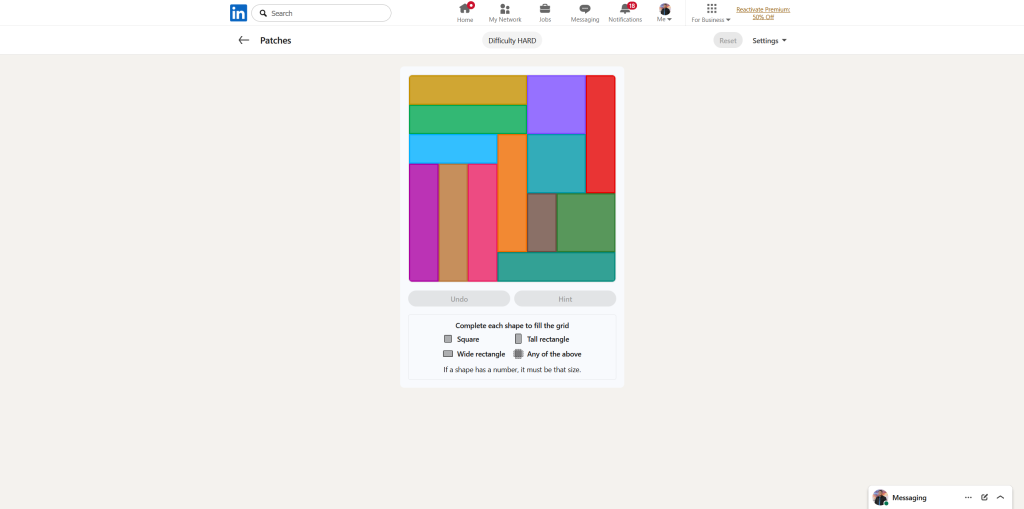1024x509 pixels.
Task: Select the pink tall patch
Action: pyautogui.click(x=483, y=222)
